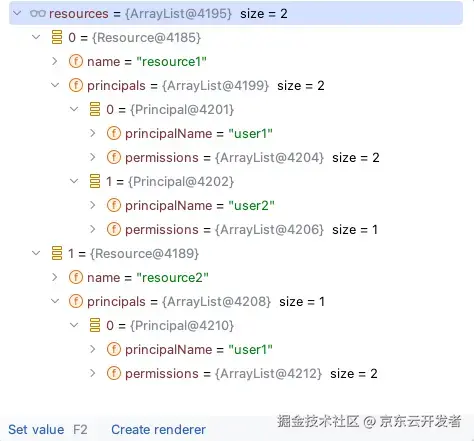The height and width of the screenshot is (441, 474).
Task: Collapse the Principal@4210 element
Action: coord(74,325)
